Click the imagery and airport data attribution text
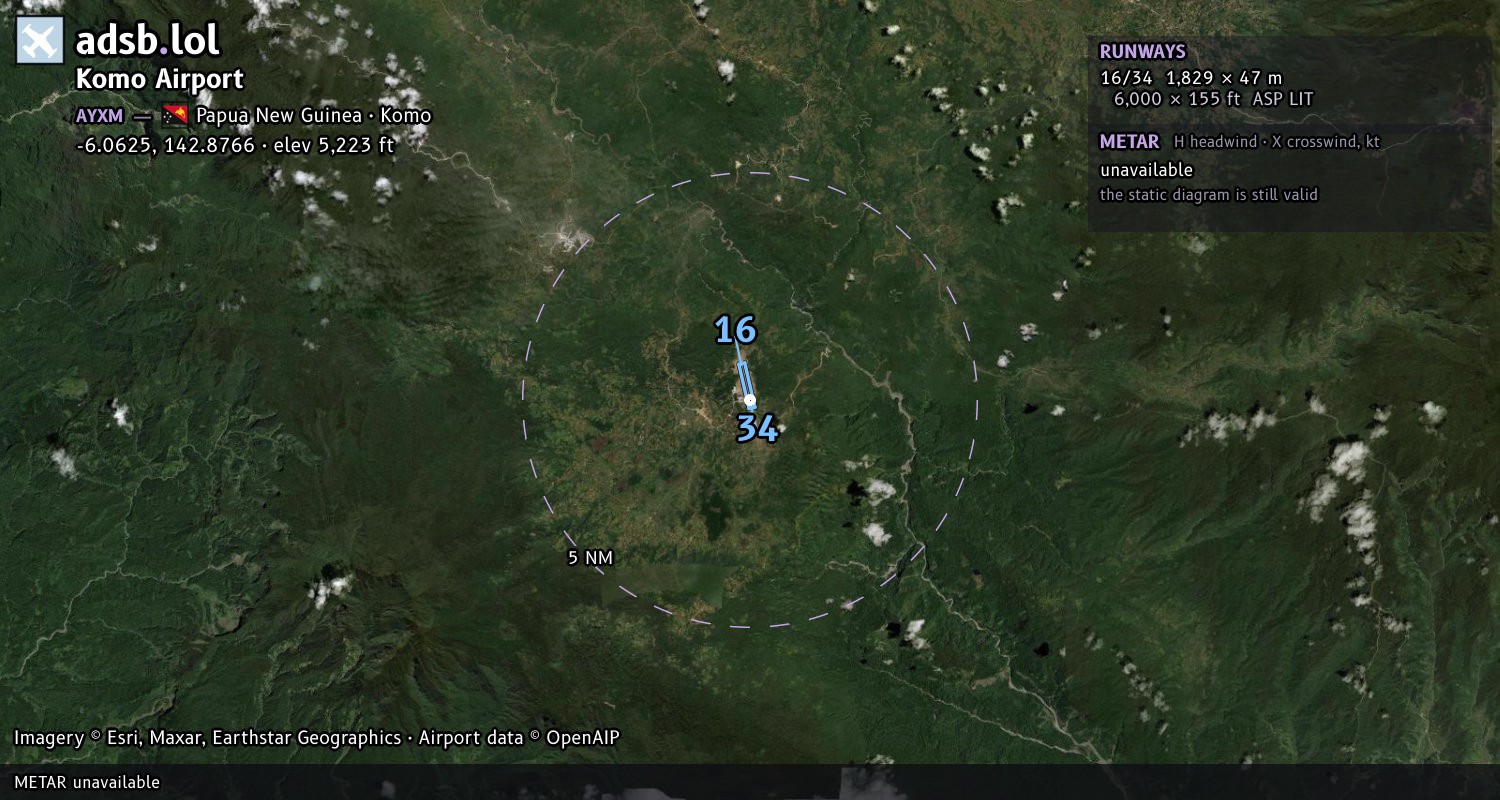Screen dimensions: 1500x800 click(x=317, y=738)
